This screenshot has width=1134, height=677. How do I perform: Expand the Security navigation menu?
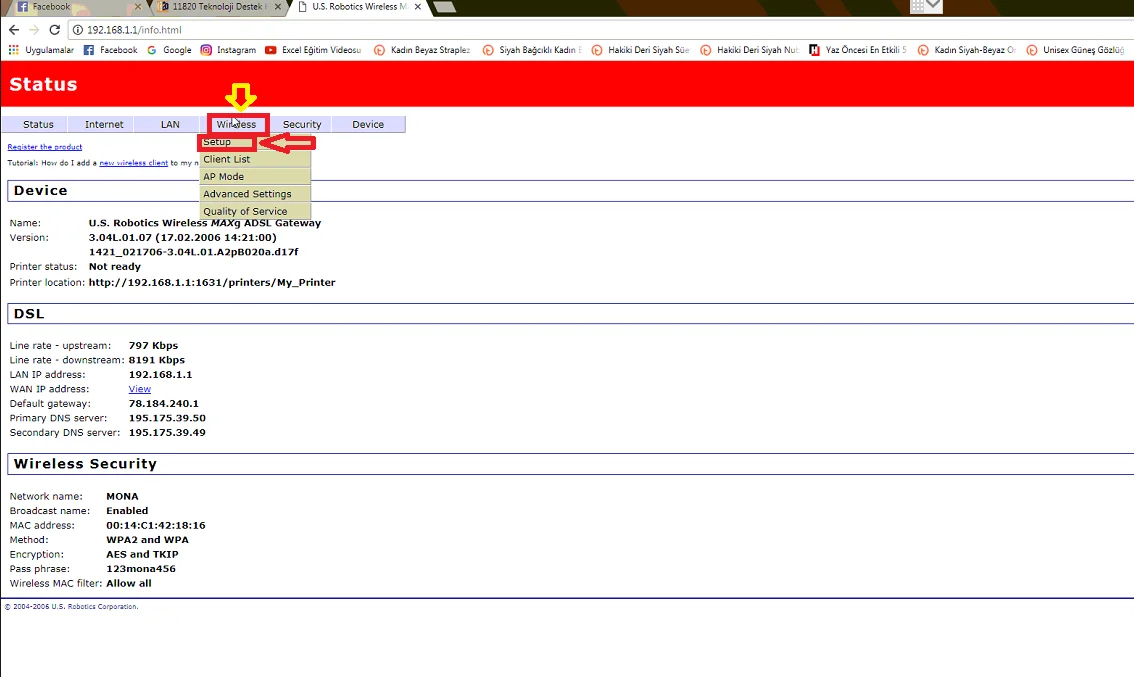(302, 124)
